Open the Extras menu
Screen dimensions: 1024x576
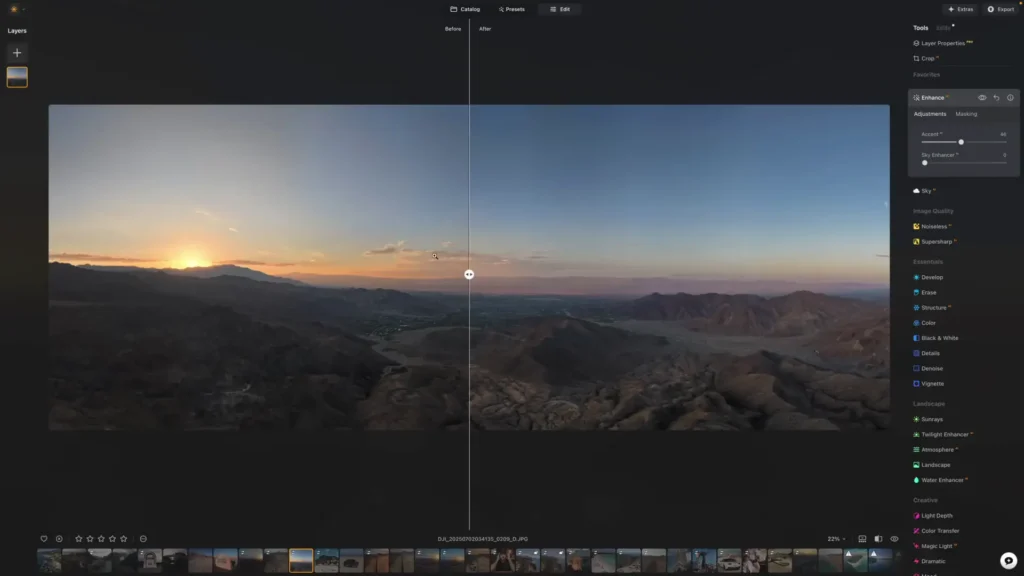(959, 9)
